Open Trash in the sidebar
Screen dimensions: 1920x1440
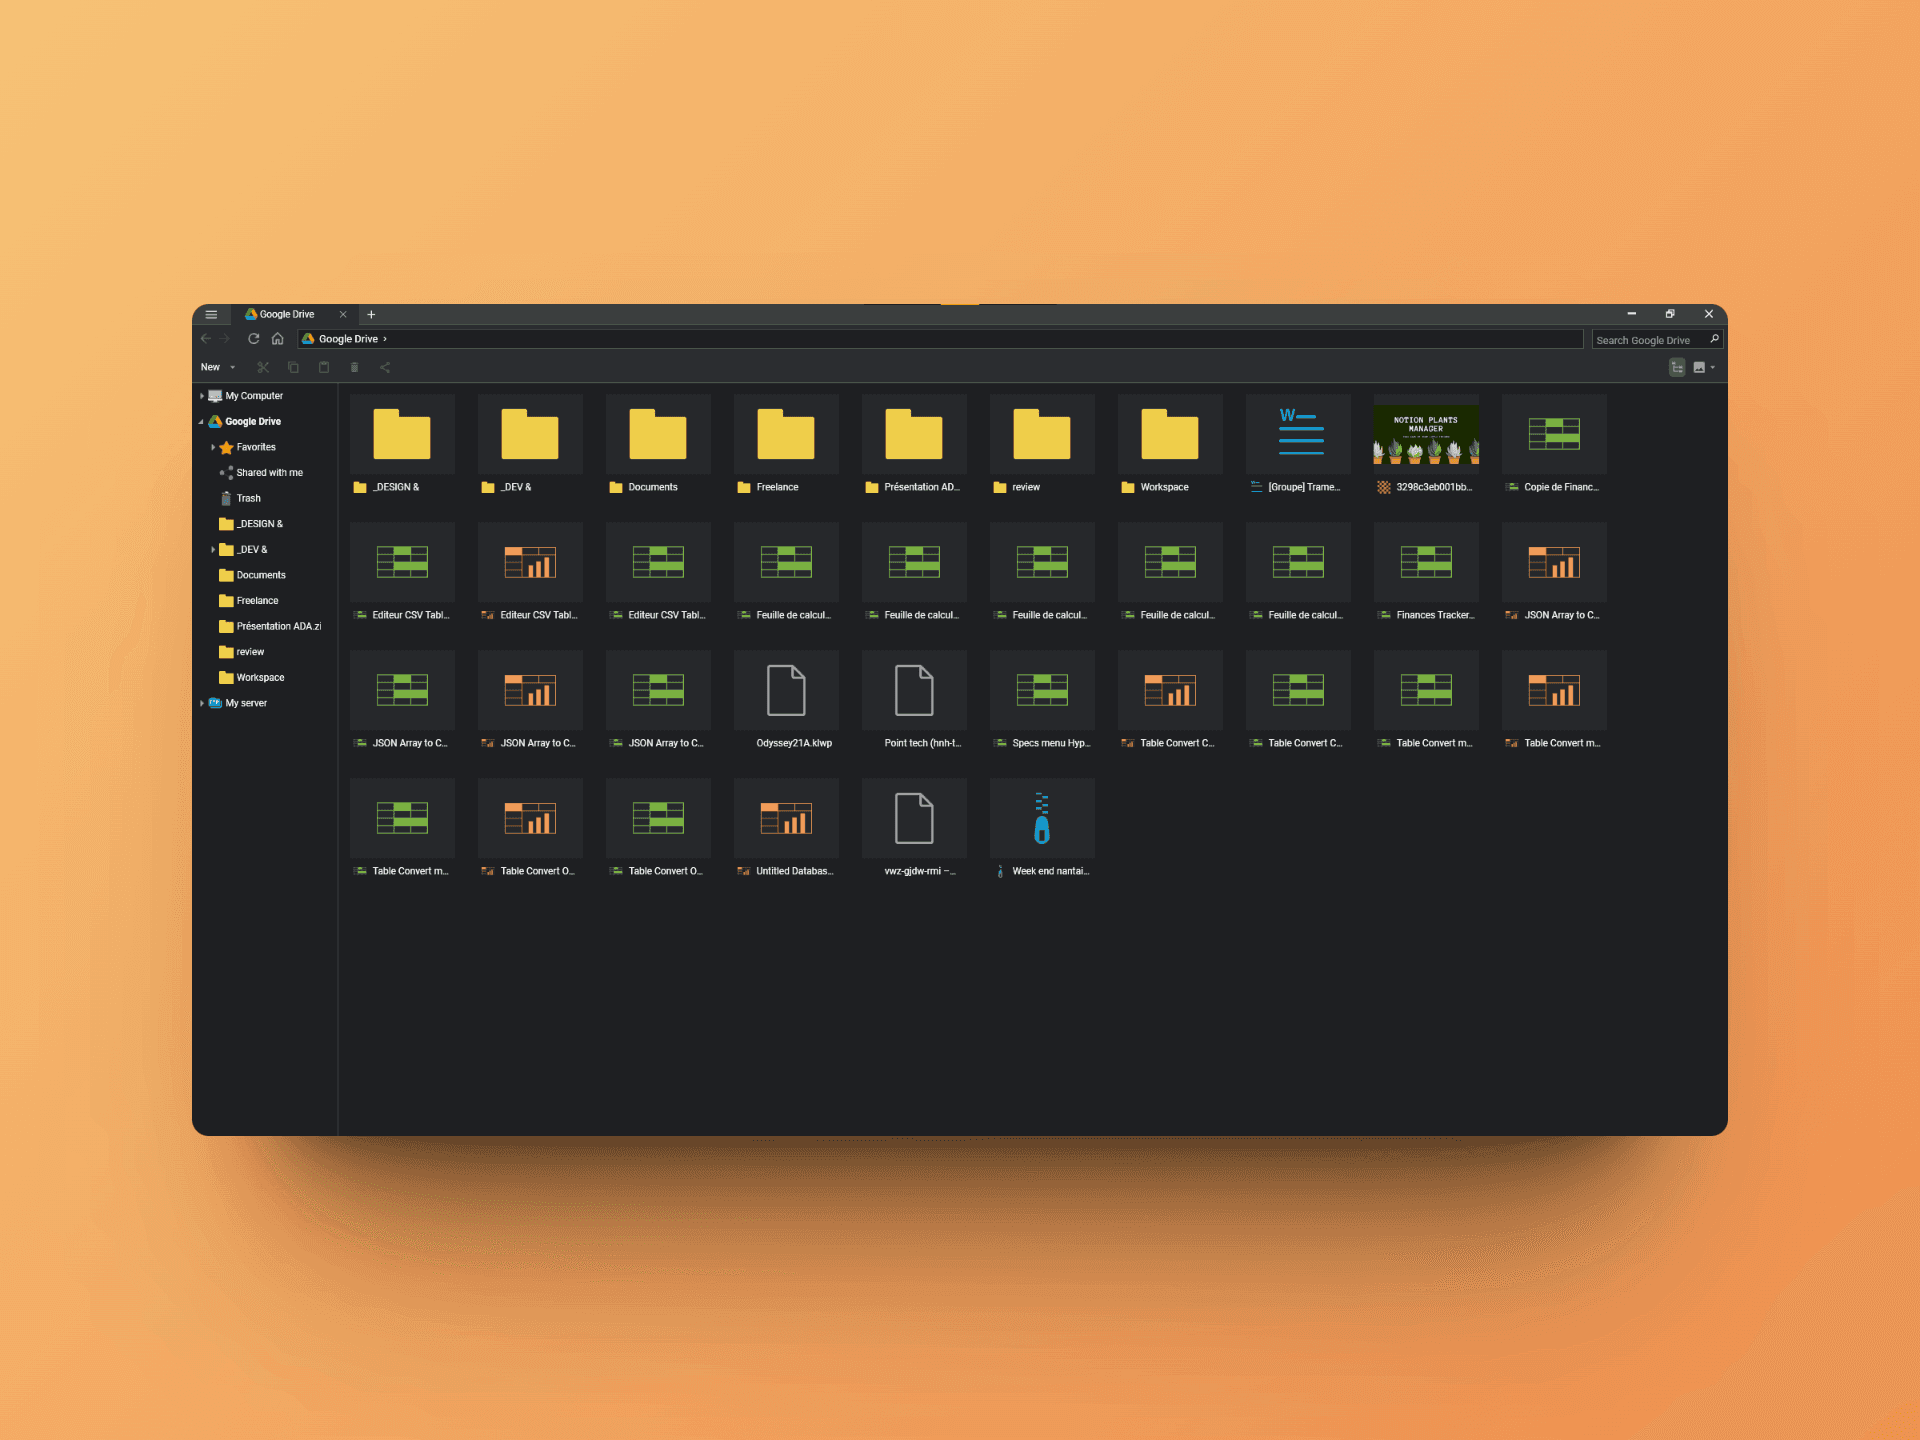coord(248,498)
